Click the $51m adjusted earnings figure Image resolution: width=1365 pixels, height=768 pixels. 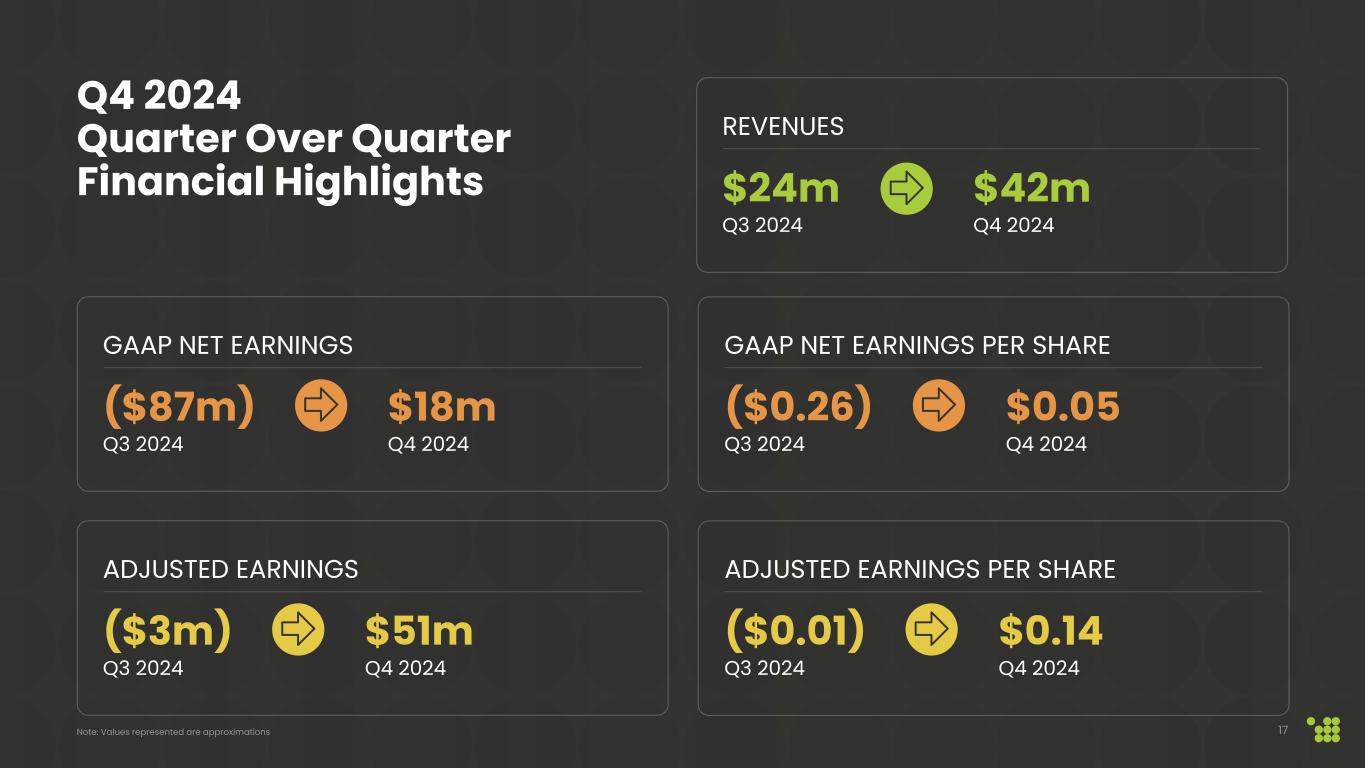pyautogui.click(x=418, y=631)
